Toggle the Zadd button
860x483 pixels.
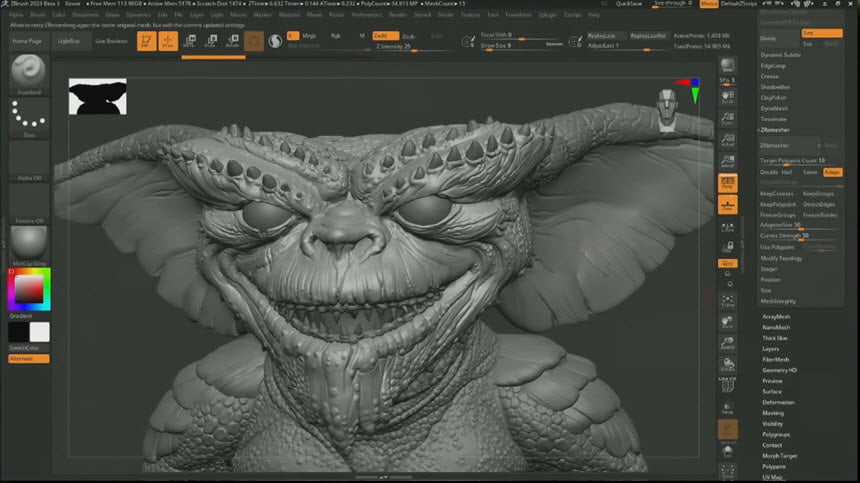(385, 36)
